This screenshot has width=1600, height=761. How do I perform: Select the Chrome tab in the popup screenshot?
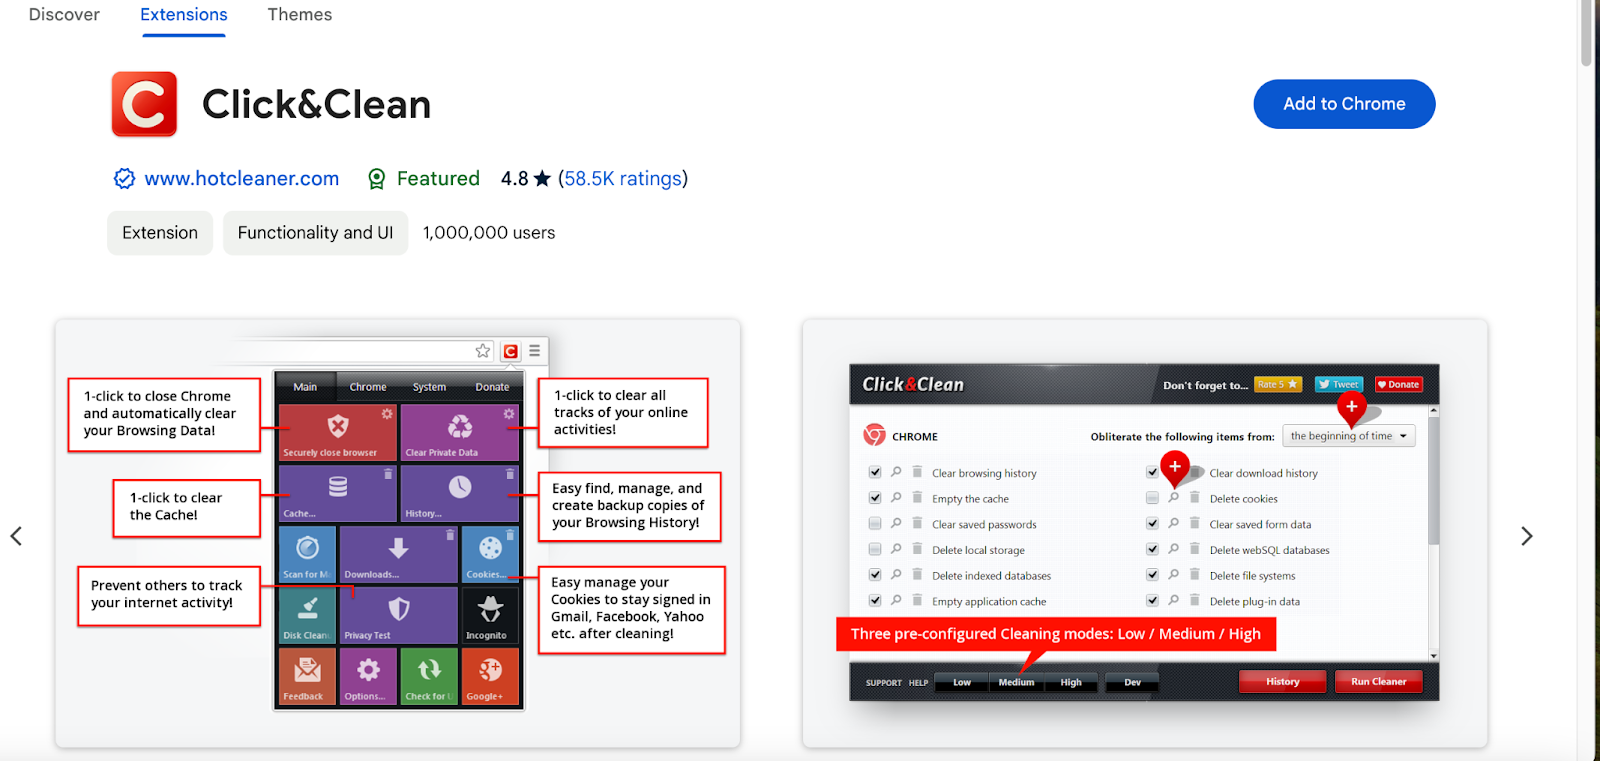(368, 387)
